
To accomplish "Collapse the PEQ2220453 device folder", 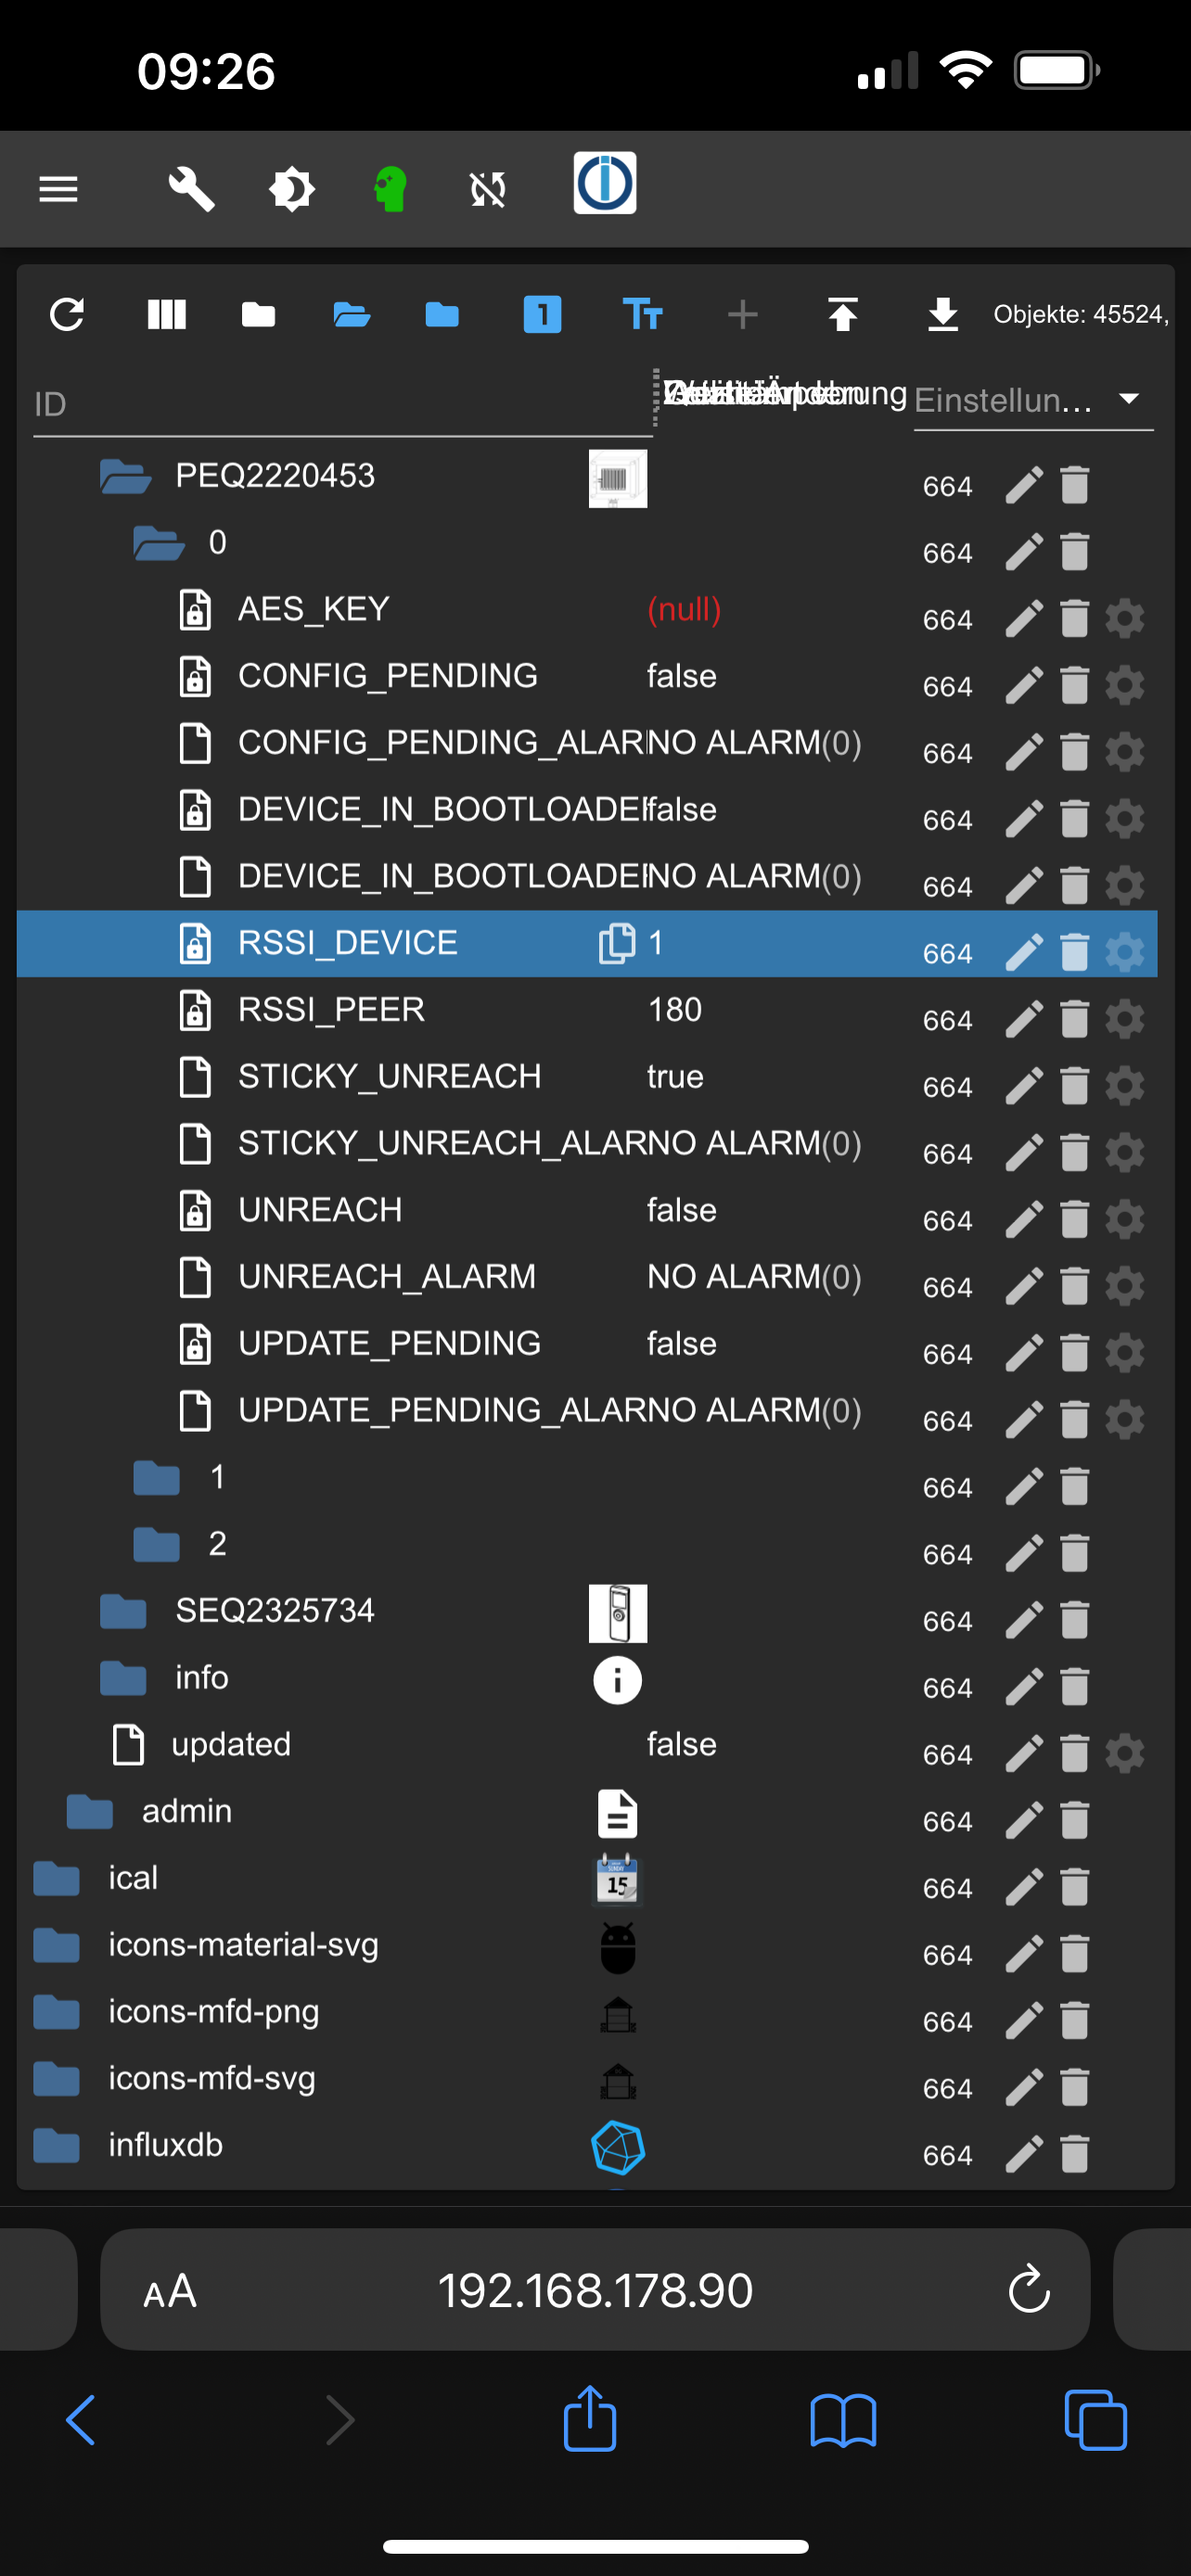I will [125, 476].
